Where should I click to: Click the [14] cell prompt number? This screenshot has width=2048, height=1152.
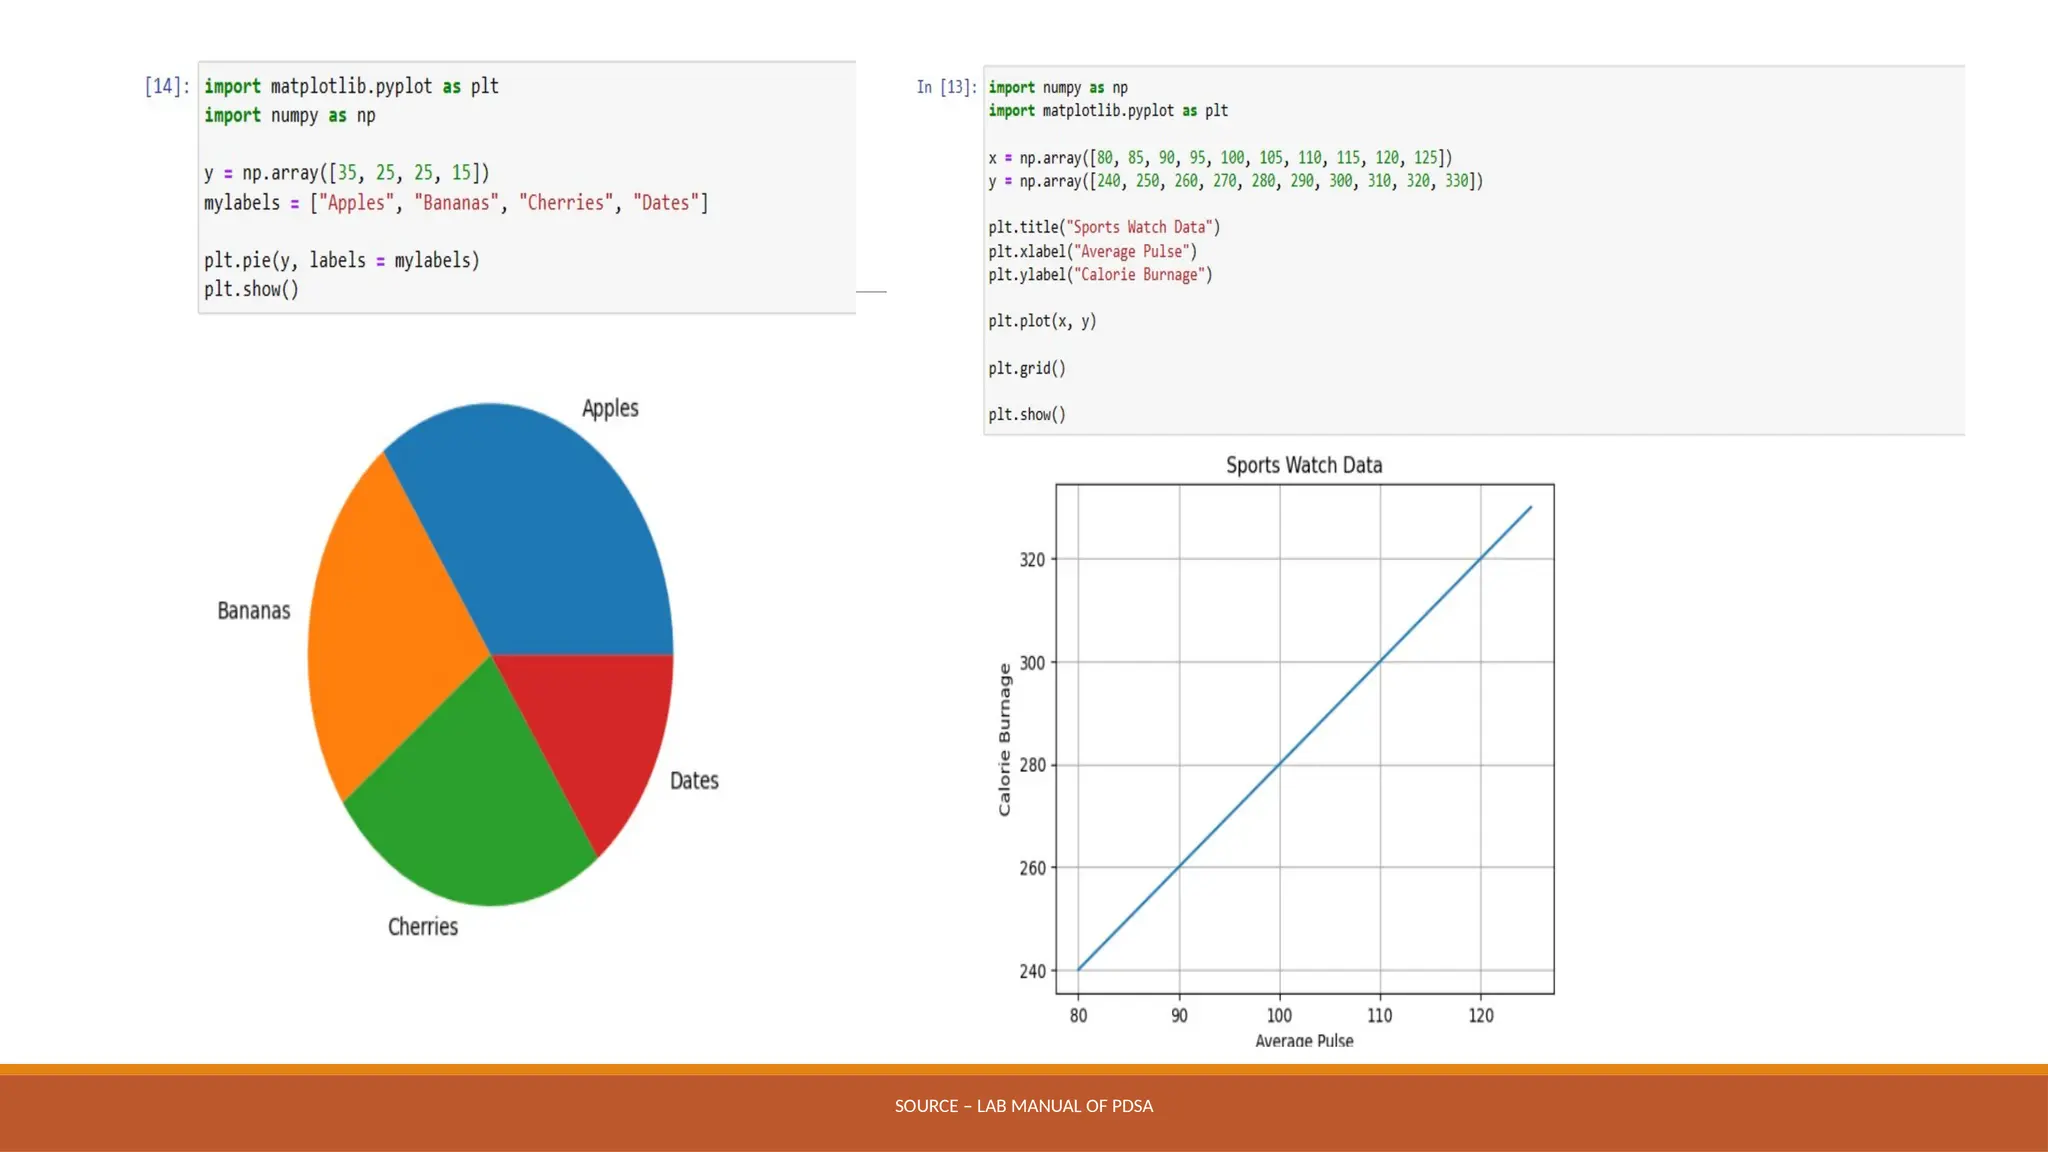[166, 86]
